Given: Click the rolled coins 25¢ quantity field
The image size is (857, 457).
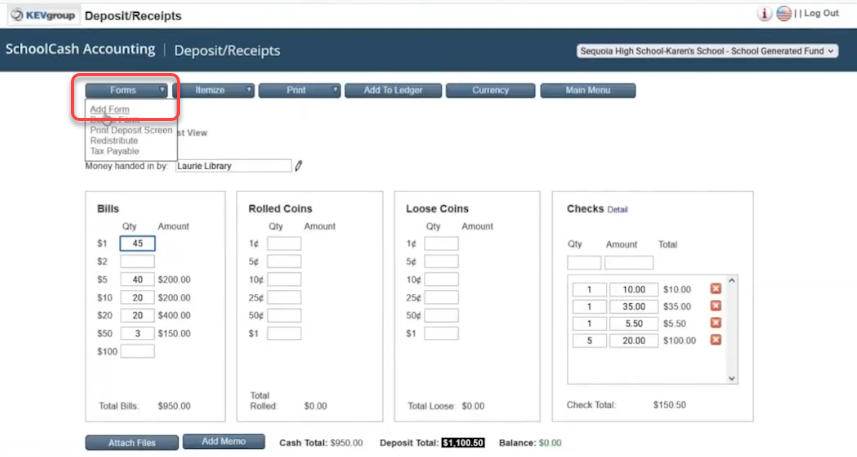Looking at the screenshot, I should 284,297.
